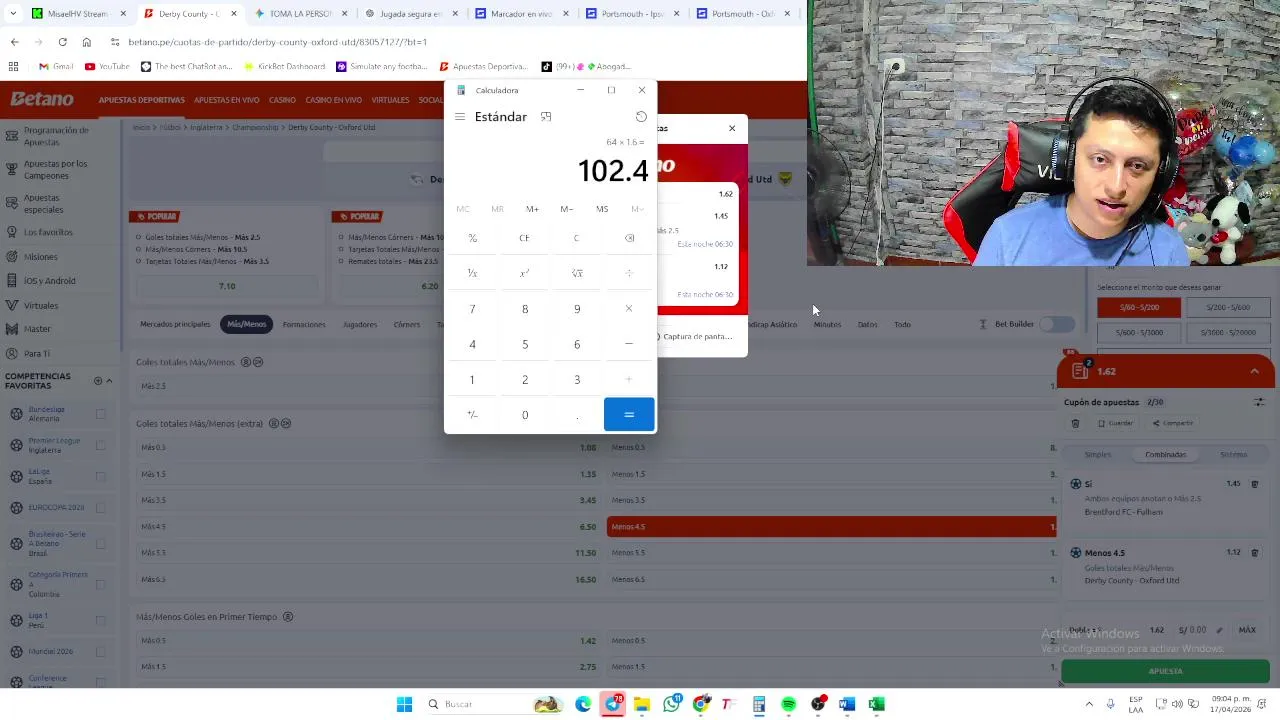Click the Championship breadcrumb link
The image size is (1280, 720).
click(x=255, y=127)
